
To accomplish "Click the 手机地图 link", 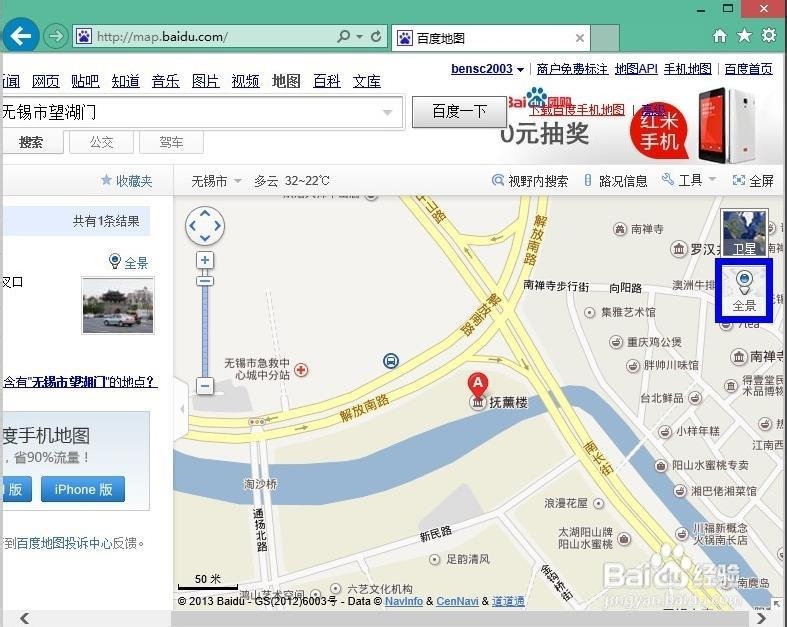I will 688,69.
